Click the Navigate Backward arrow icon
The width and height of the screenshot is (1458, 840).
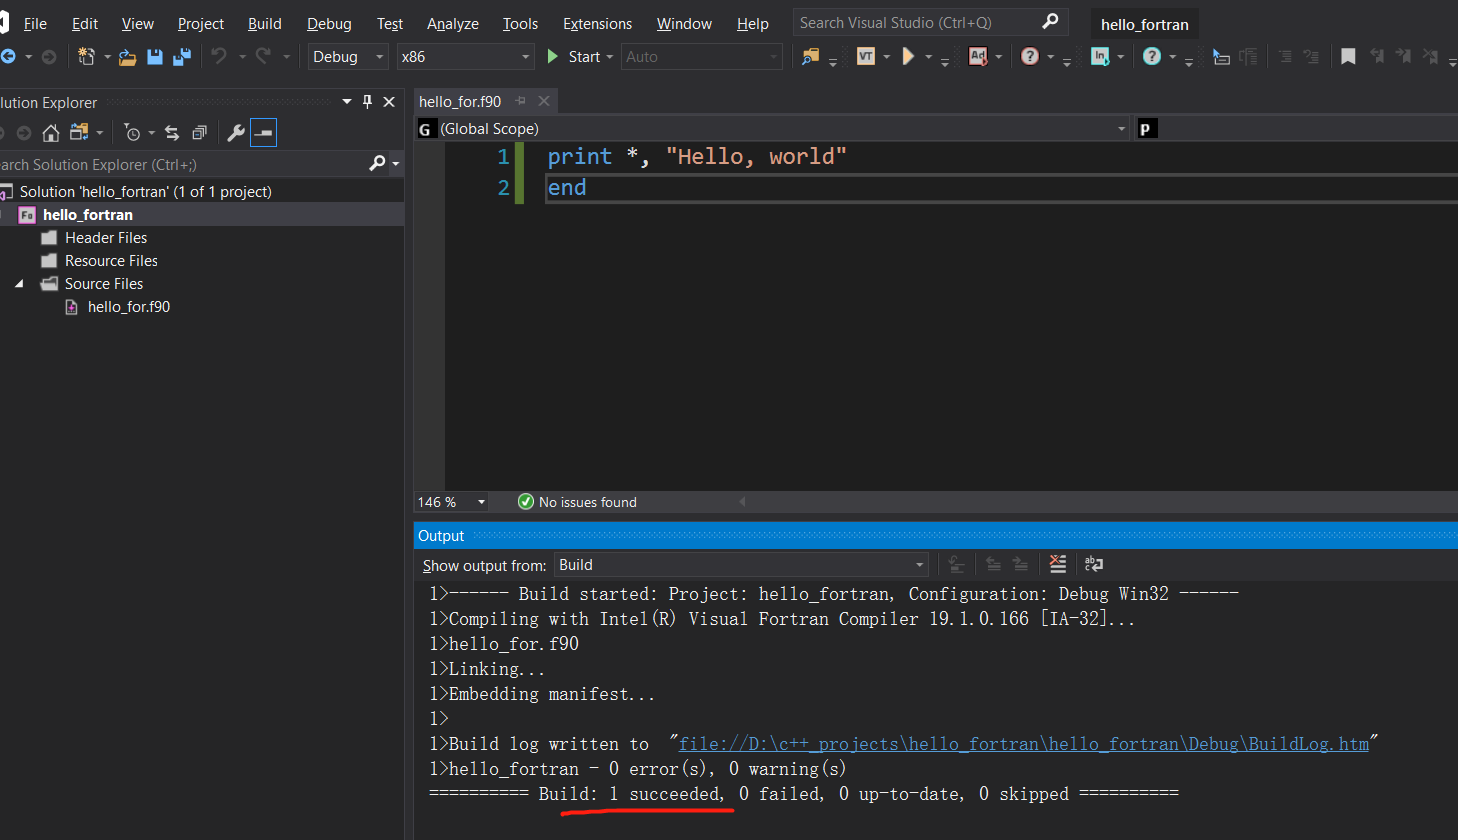(x=7, y=57)
